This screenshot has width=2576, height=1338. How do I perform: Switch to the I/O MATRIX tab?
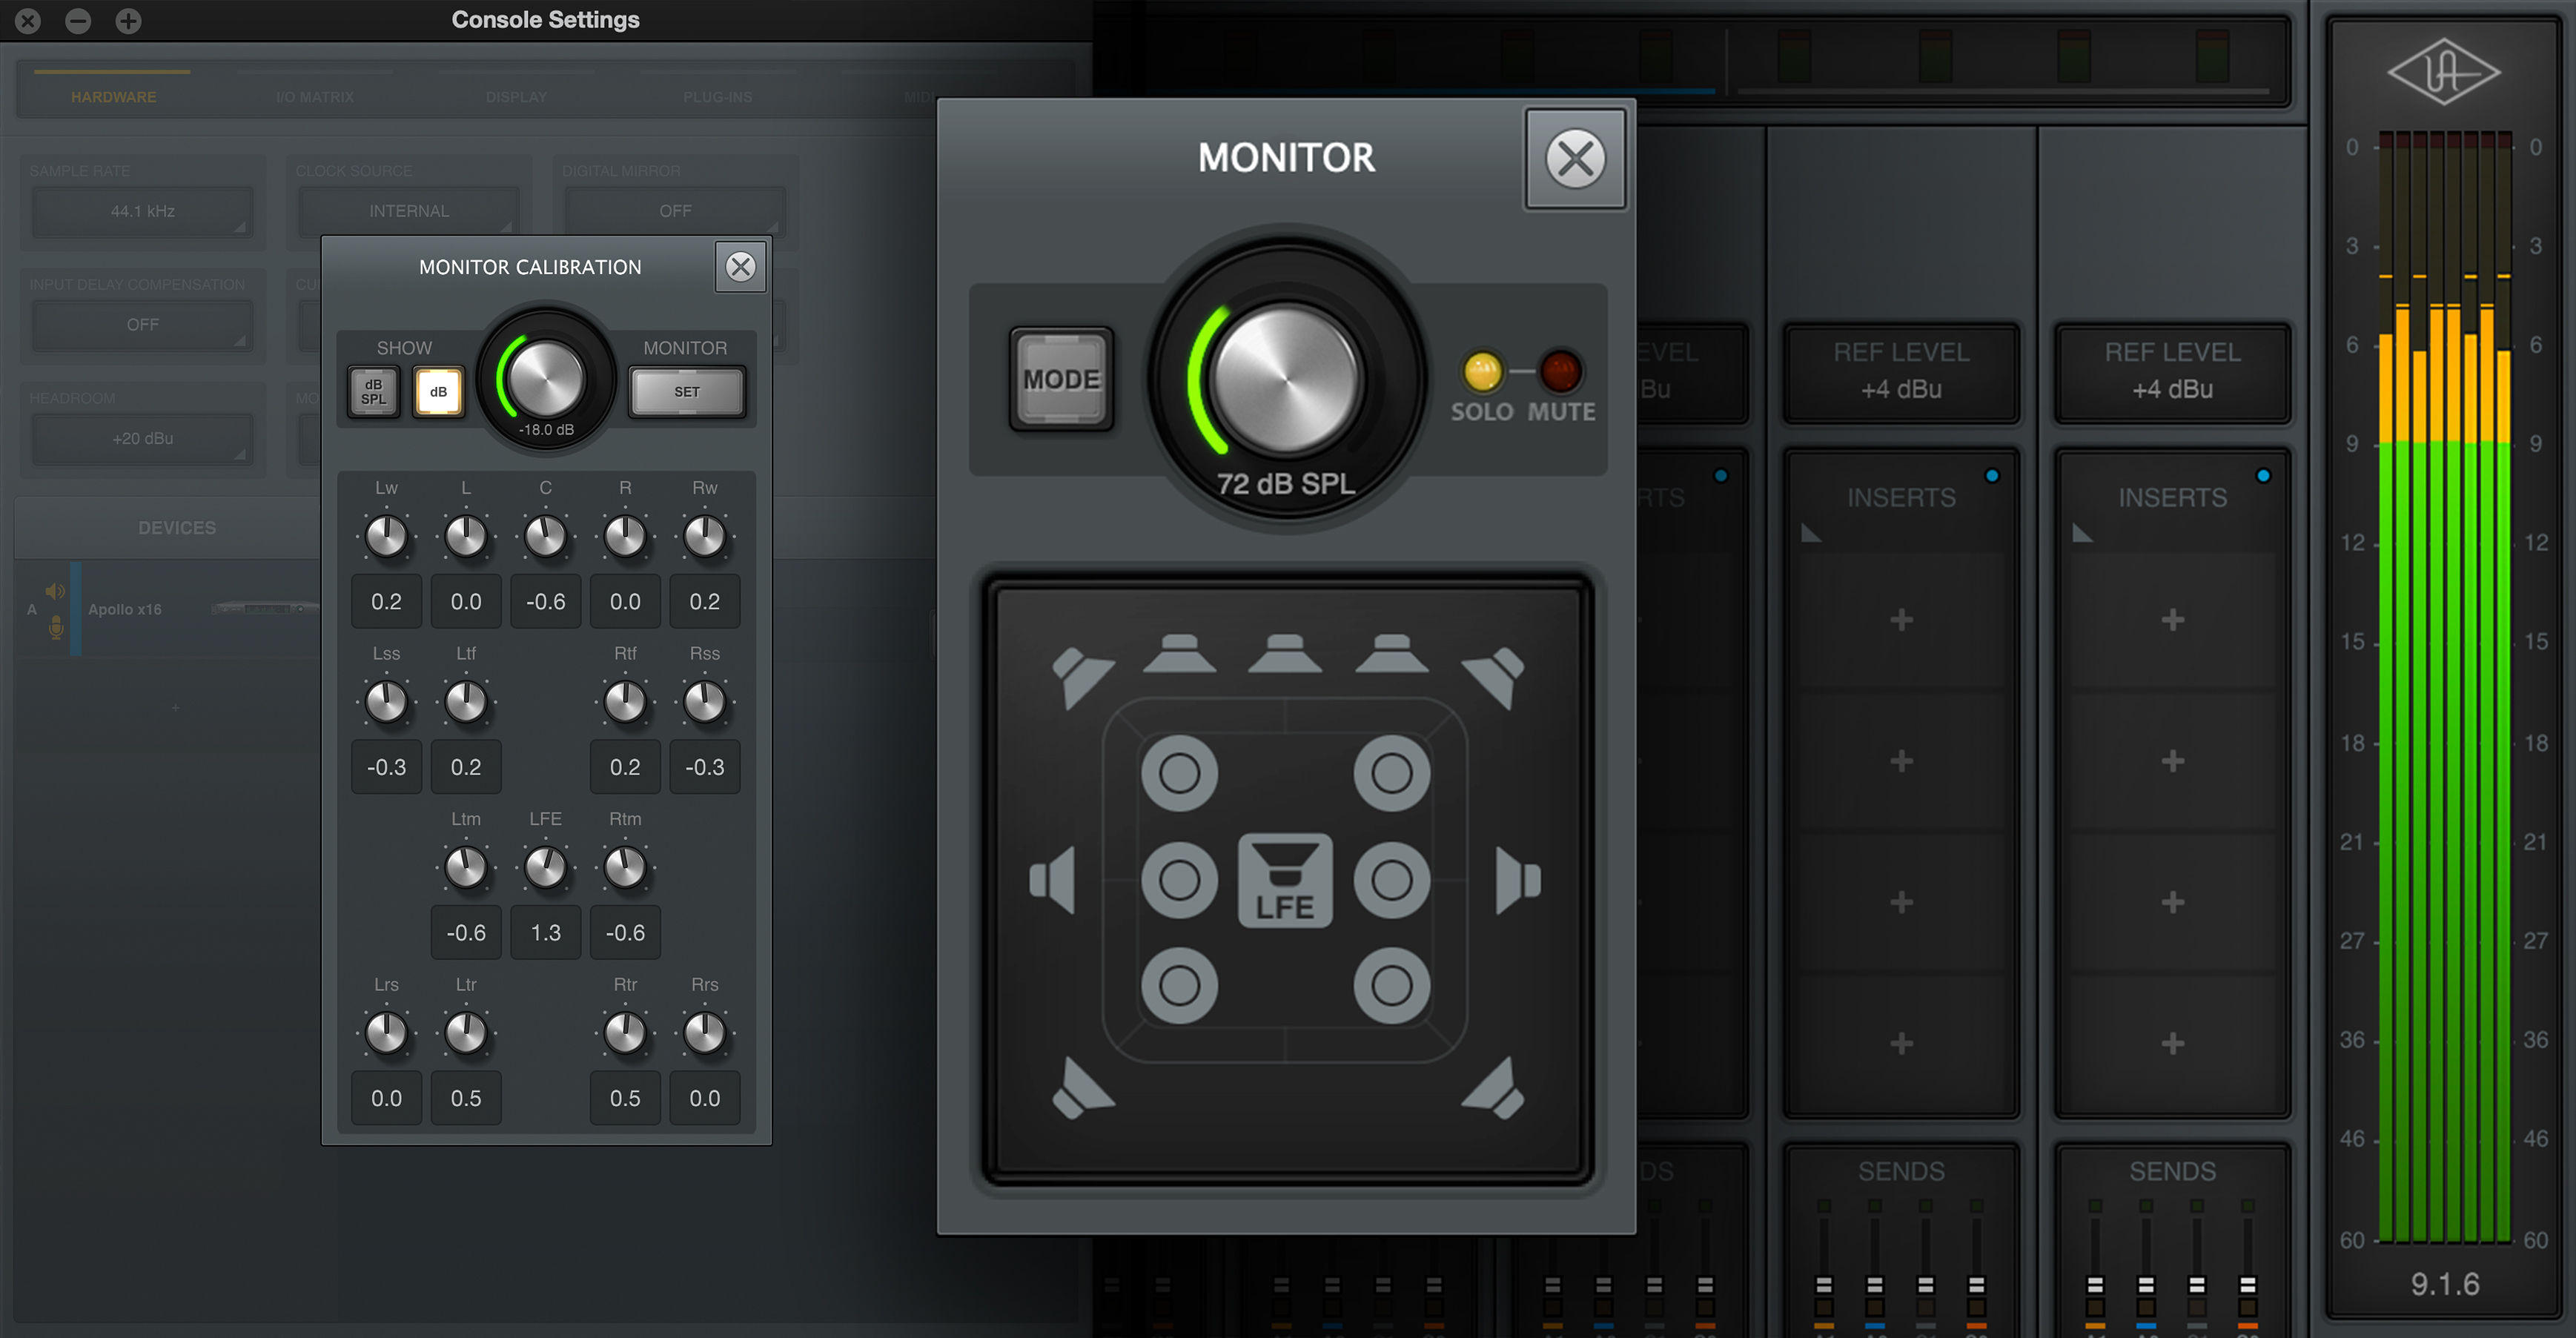pos(315,97)
